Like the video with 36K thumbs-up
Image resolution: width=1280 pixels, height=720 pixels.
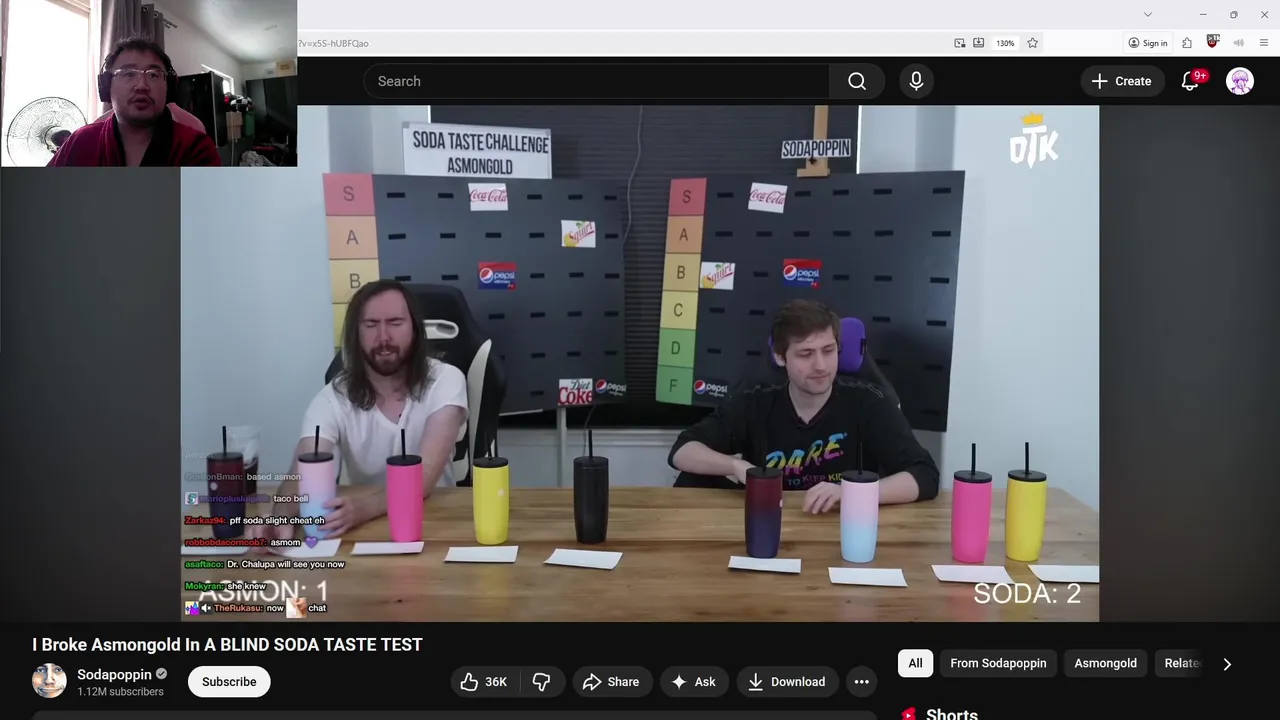(484, 682)
